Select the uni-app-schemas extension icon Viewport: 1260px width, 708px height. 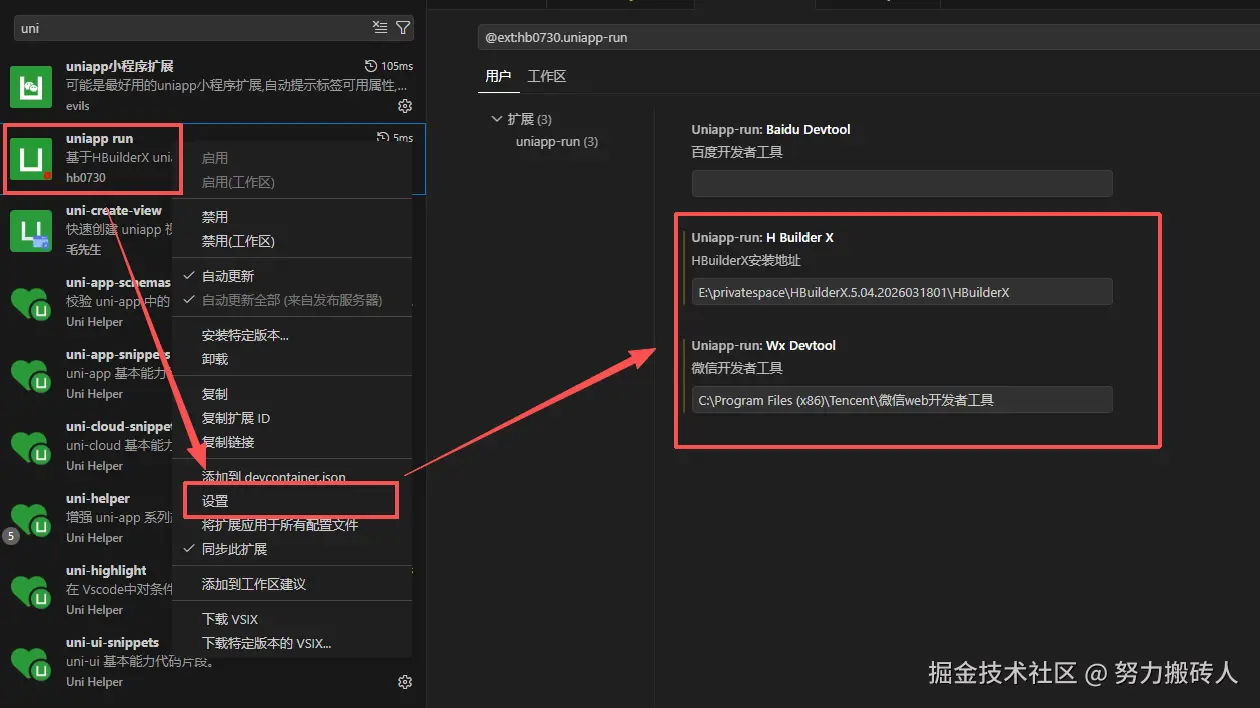click(x=31, y=302)
